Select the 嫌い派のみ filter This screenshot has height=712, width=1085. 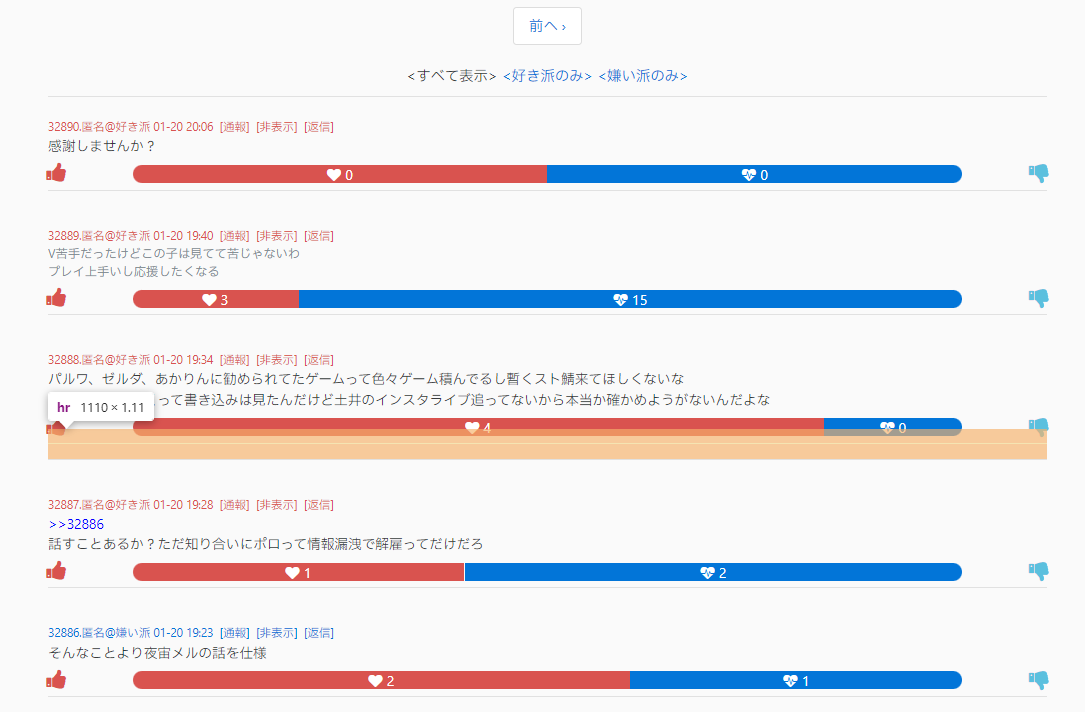pos(644,75)
